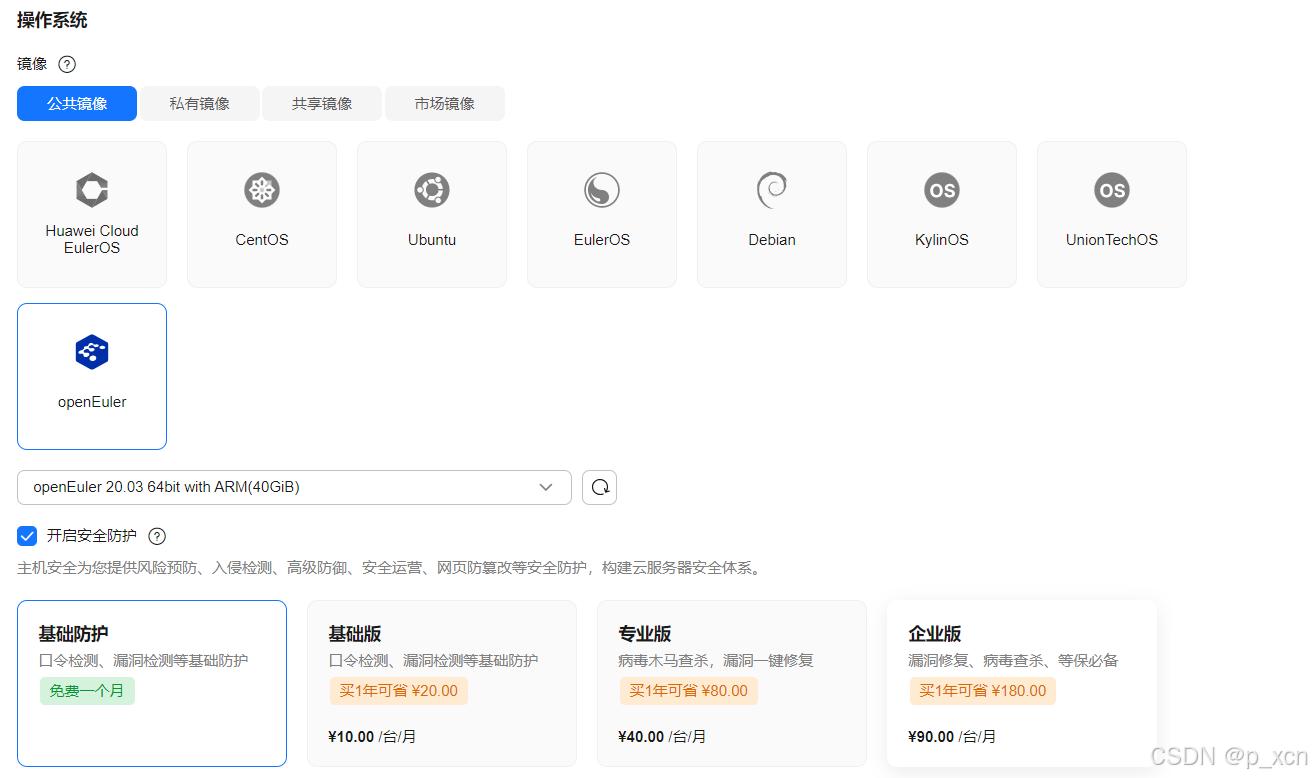
Task: Click the 买1年可省 ¥180.00 badge
Action: pyautogui.click(x=982, y=691)
